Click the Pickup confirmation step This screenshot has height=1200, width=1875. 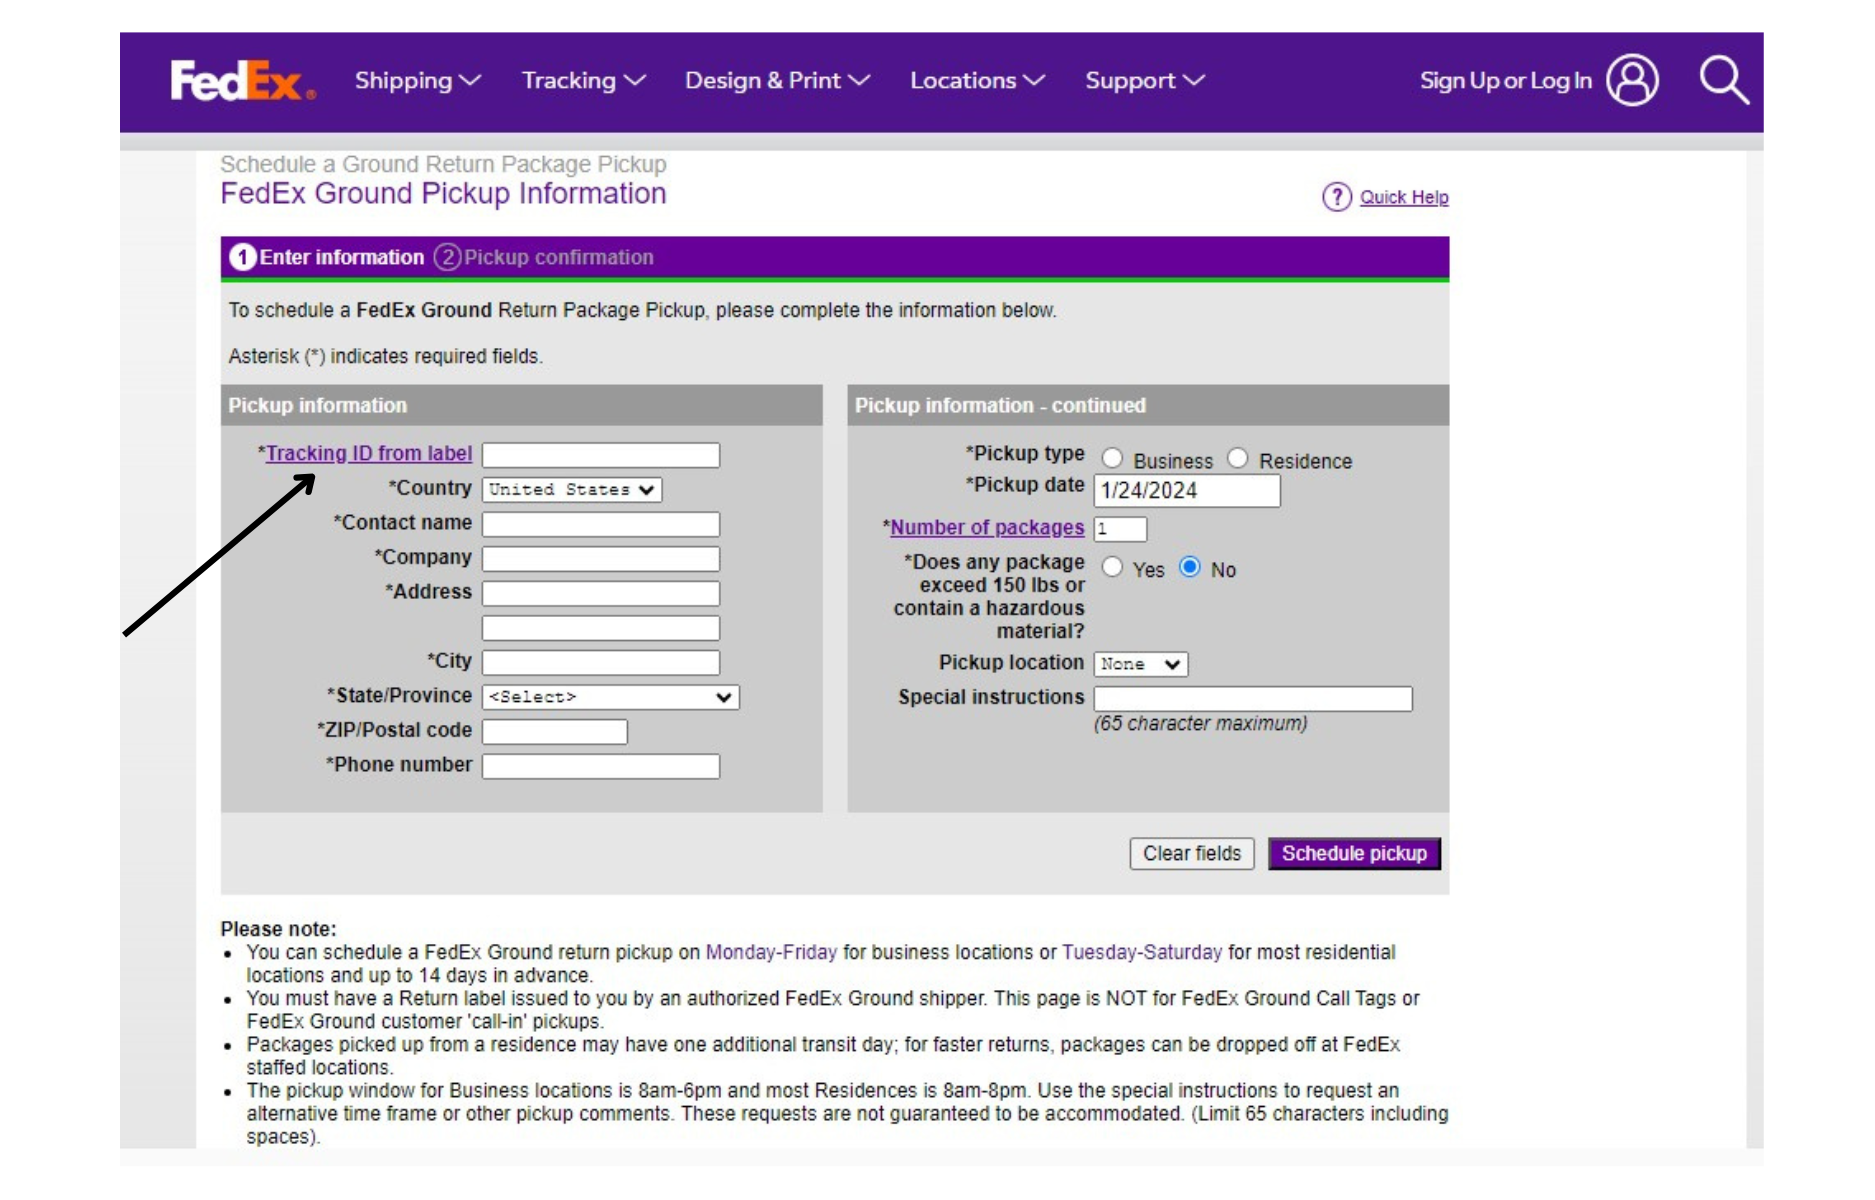pyautogui.click(x=544, y=257)
